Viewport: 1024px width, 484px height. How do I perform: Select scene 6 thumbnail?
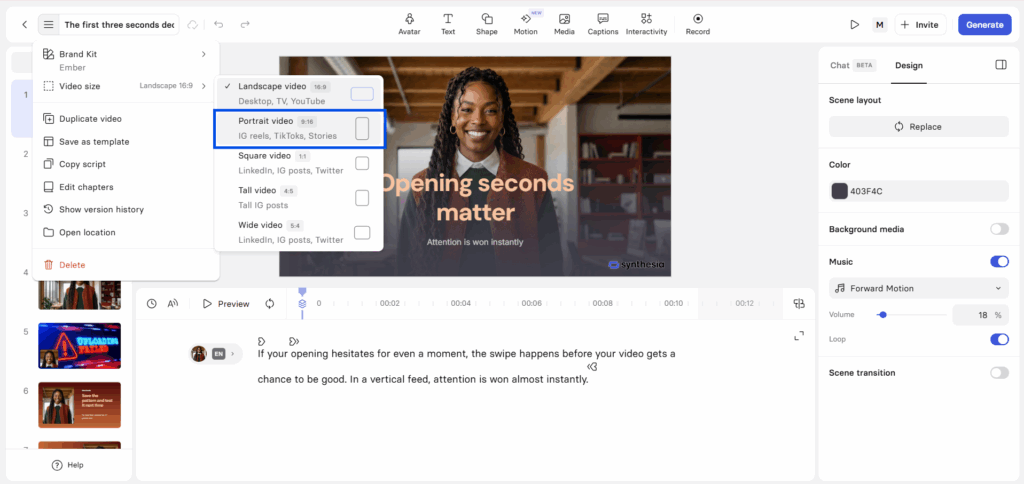[x=80, y=405]
